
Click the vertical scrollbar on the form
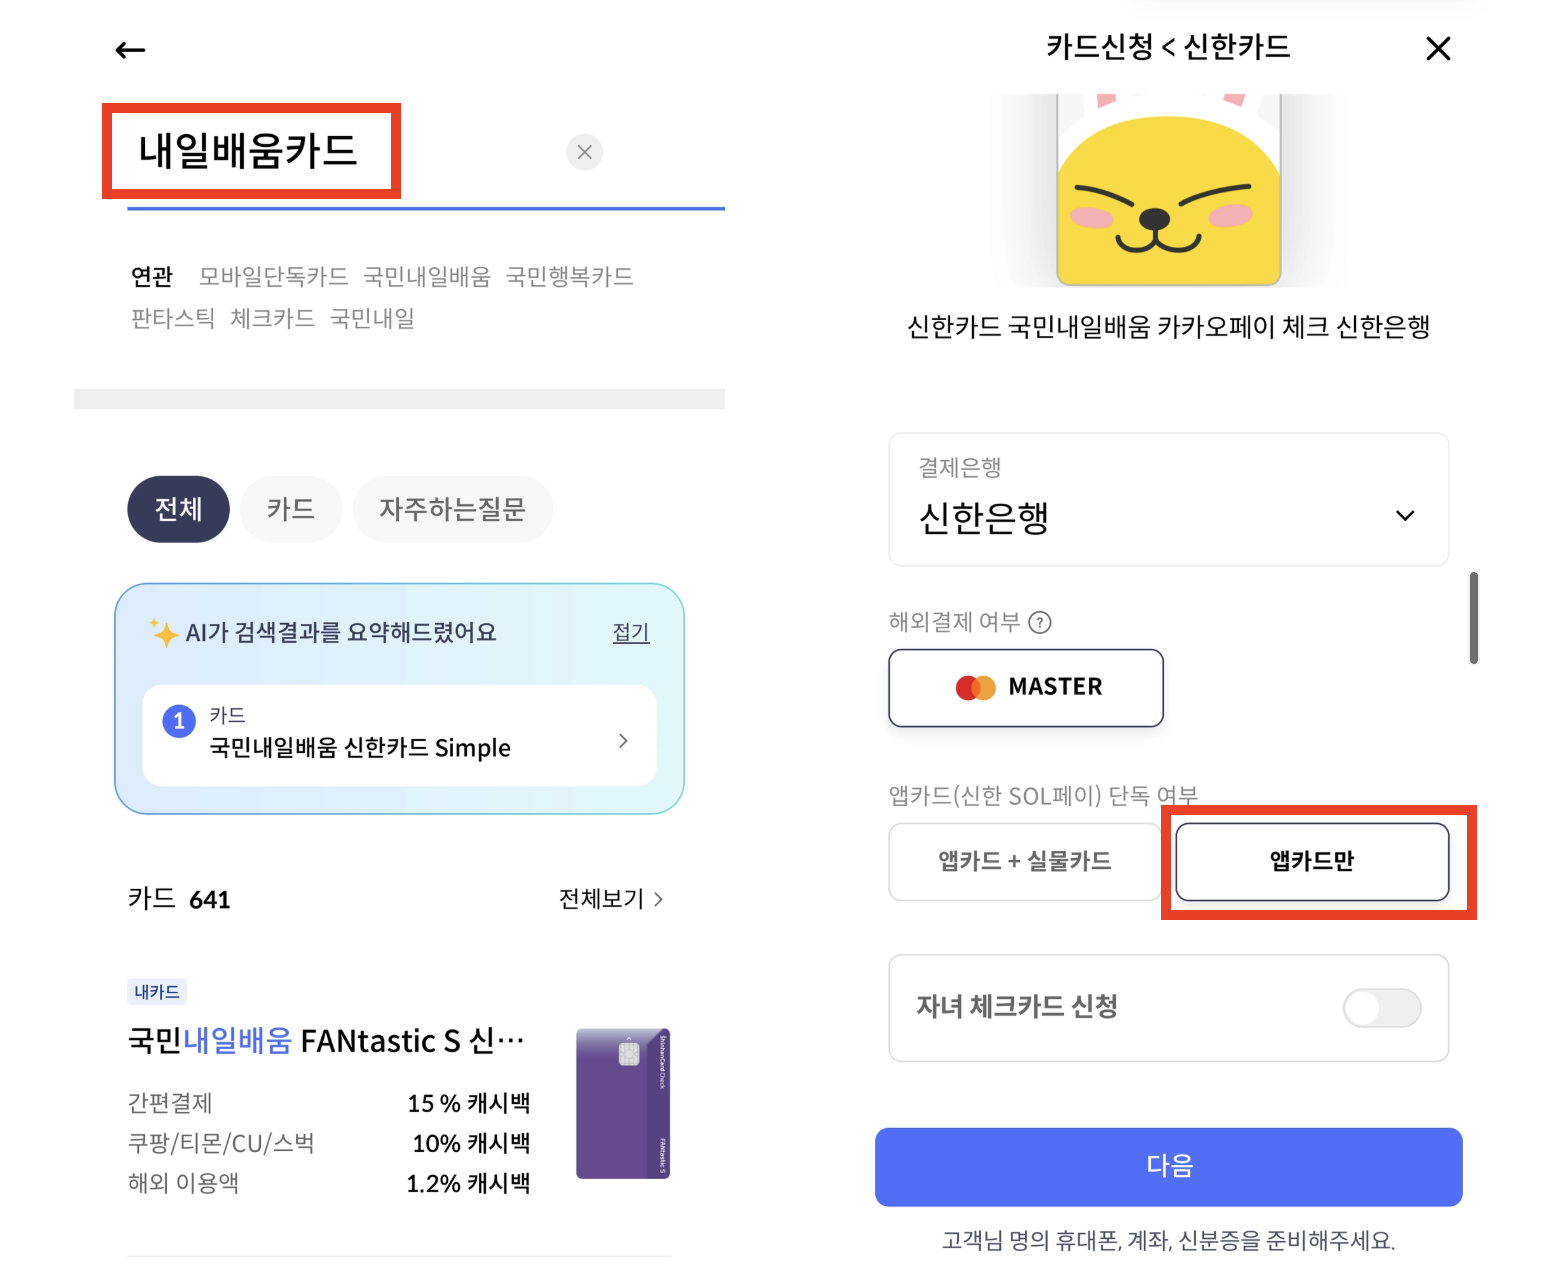point(1473,618)
